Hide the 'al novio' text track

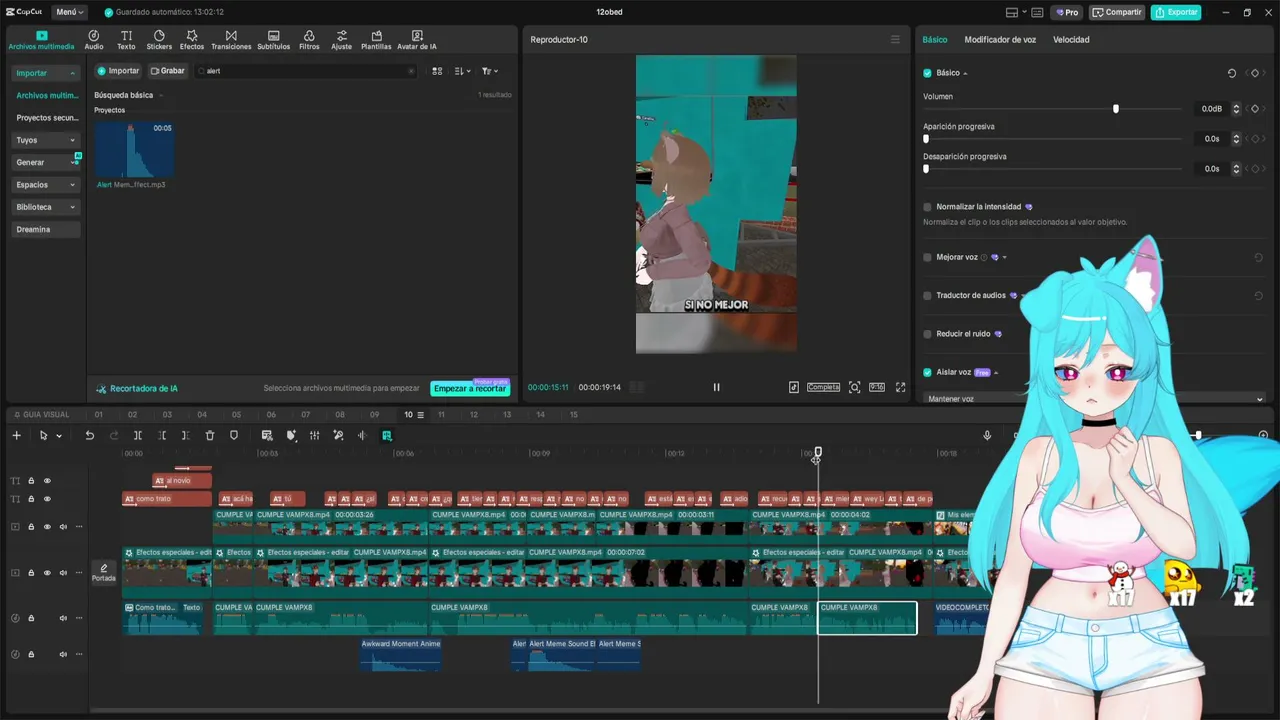point(47,481)
